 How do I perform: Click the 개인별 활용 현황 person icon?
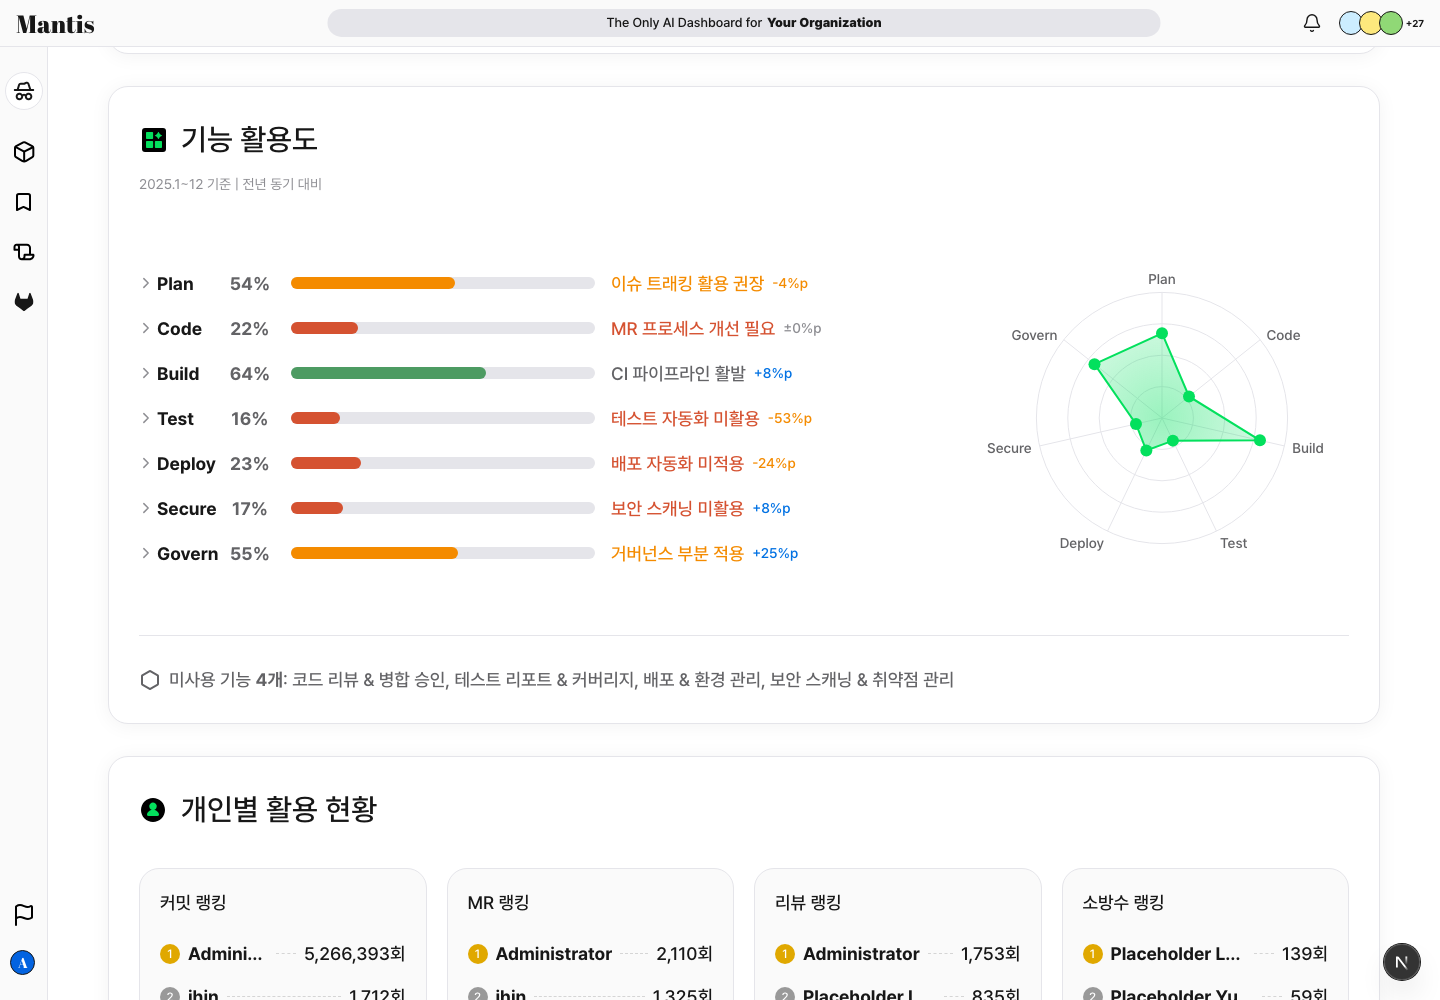click(153, 809)
